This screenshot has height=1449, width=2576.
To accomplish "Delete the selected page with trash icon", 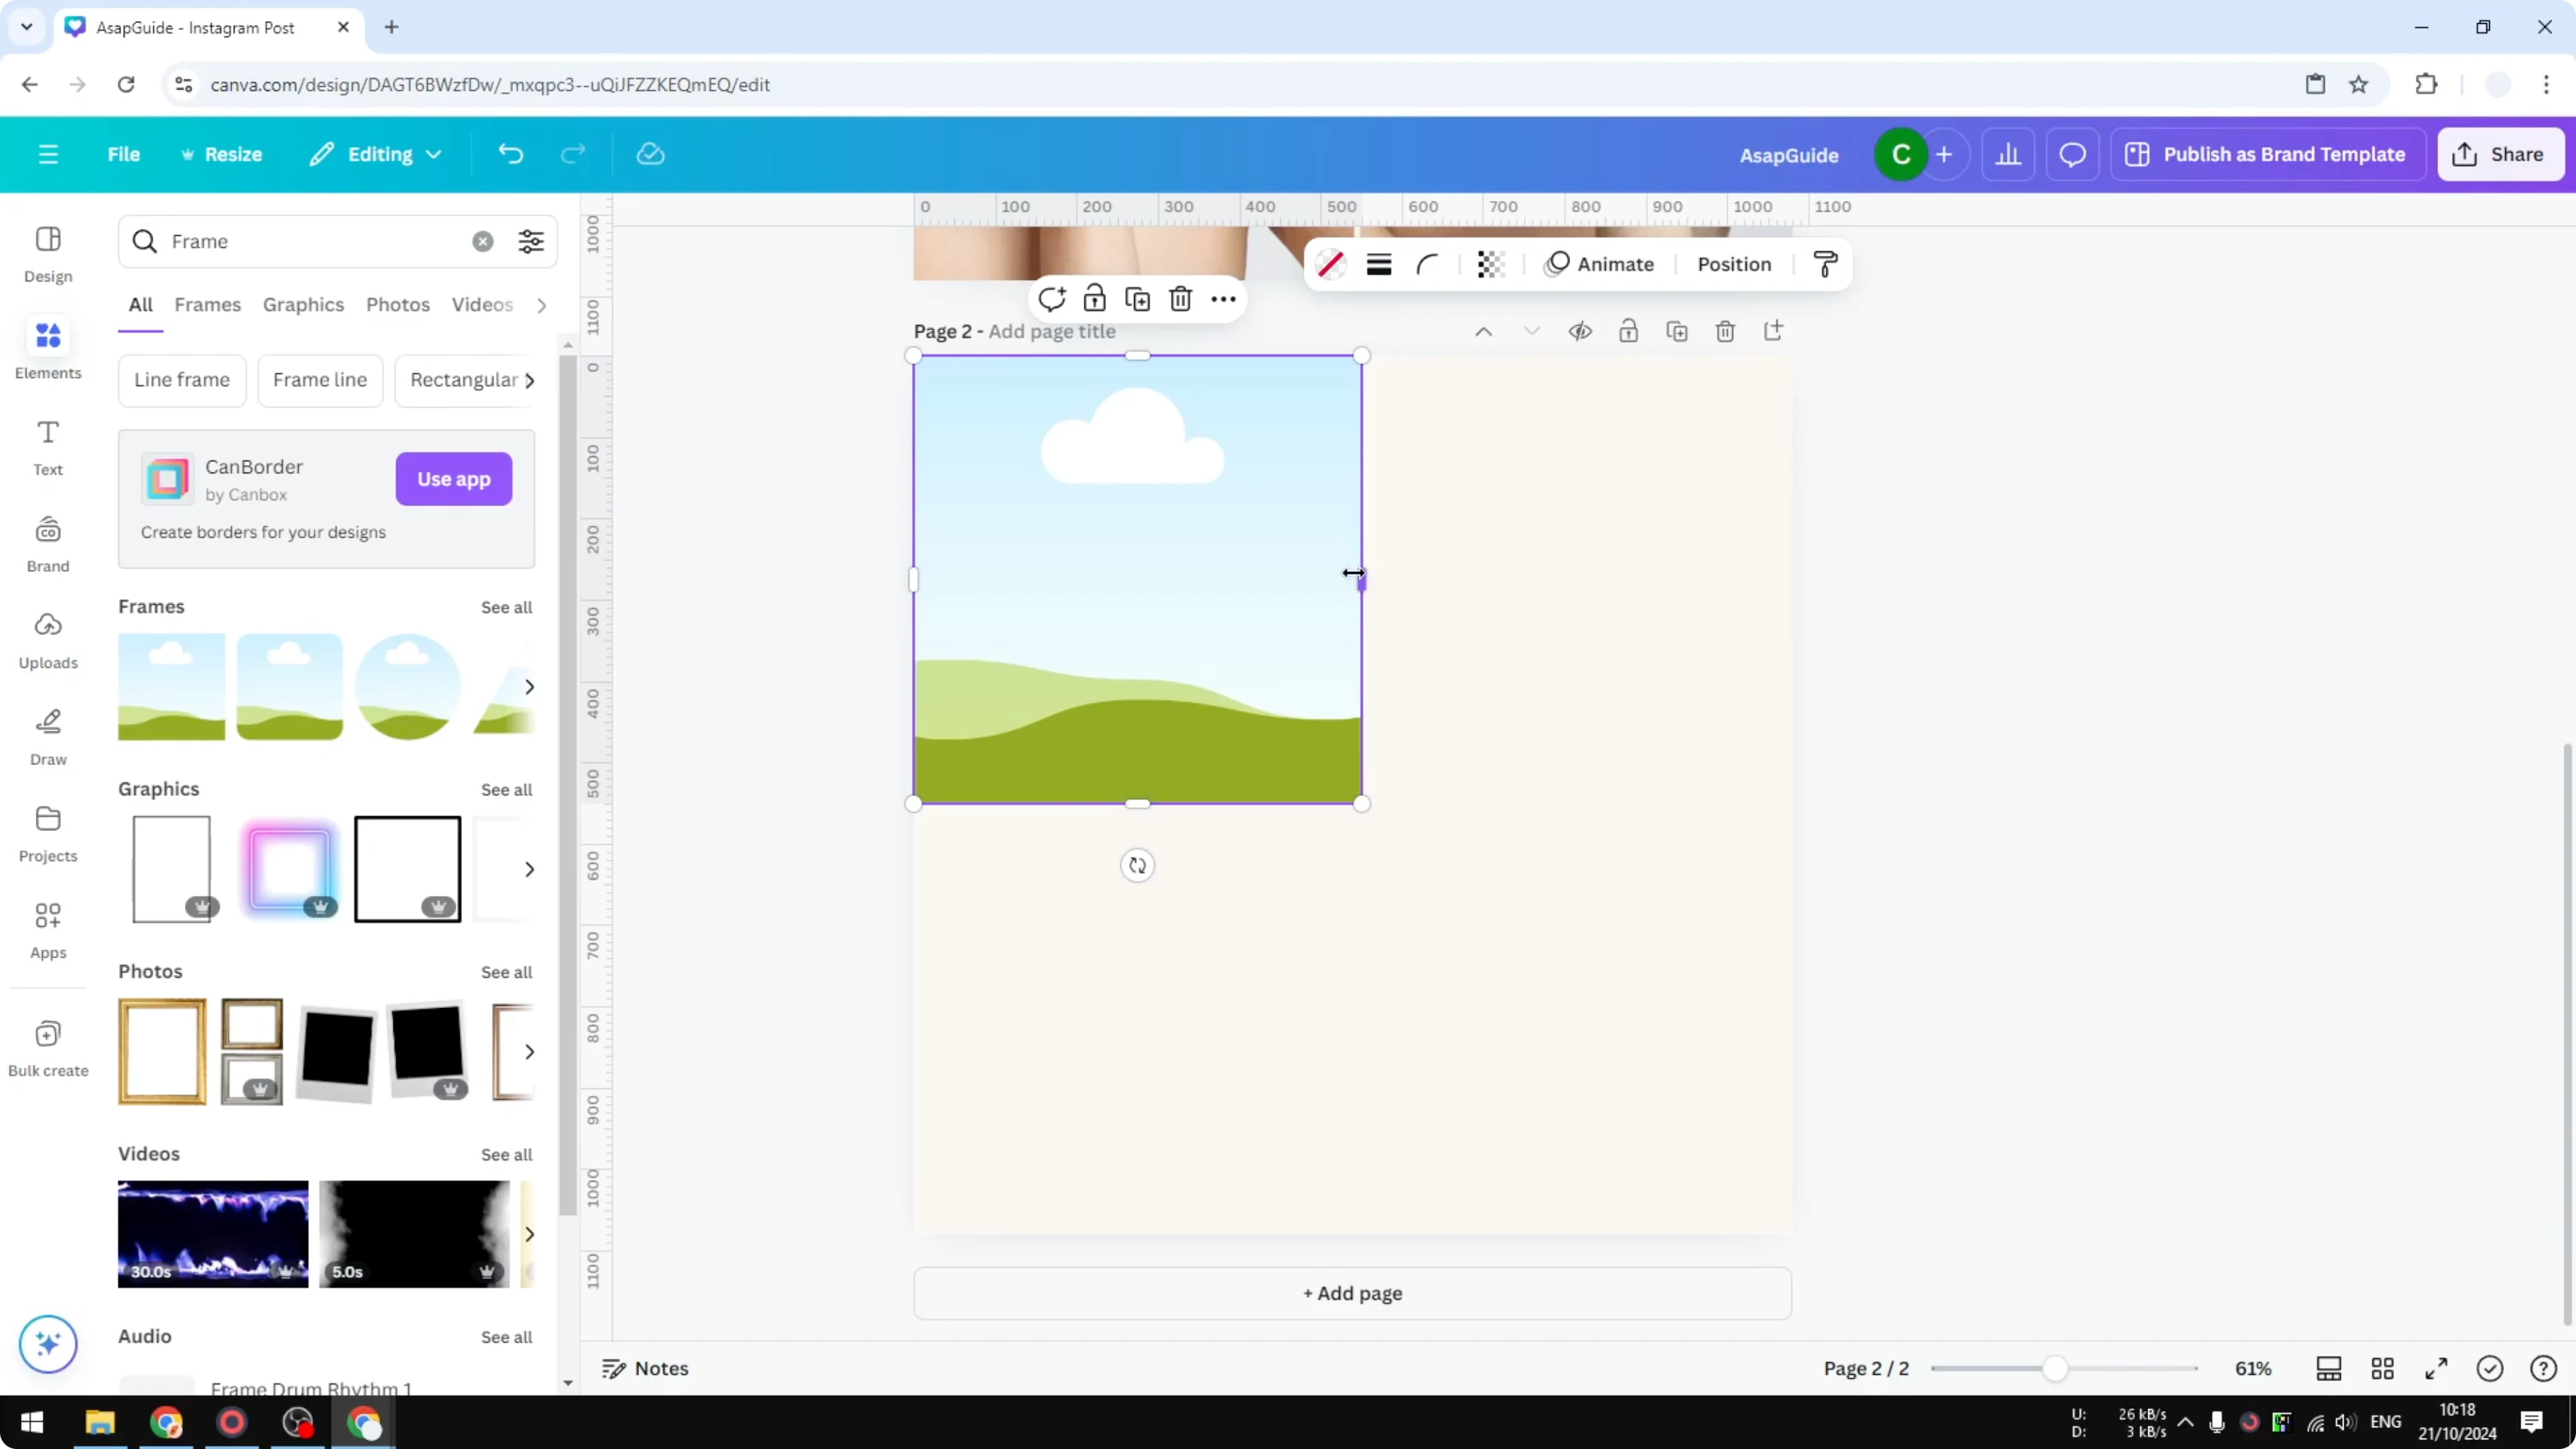I will pos(1726,330).
